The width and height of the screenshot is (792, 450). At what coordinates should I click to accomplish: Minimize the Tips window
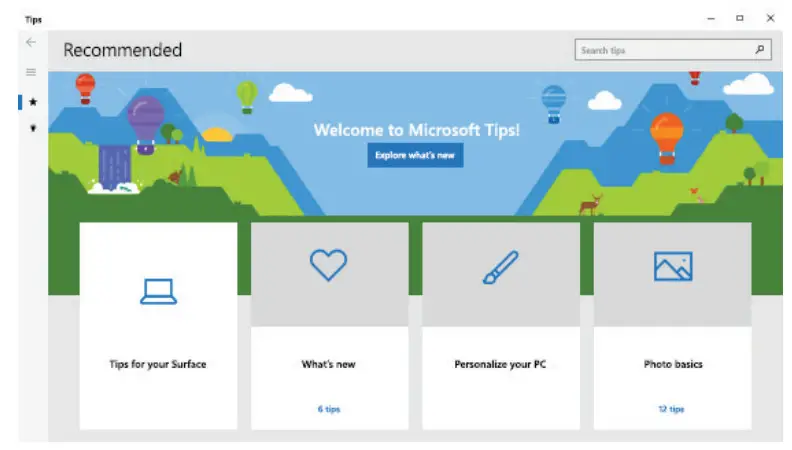[711, 19]
